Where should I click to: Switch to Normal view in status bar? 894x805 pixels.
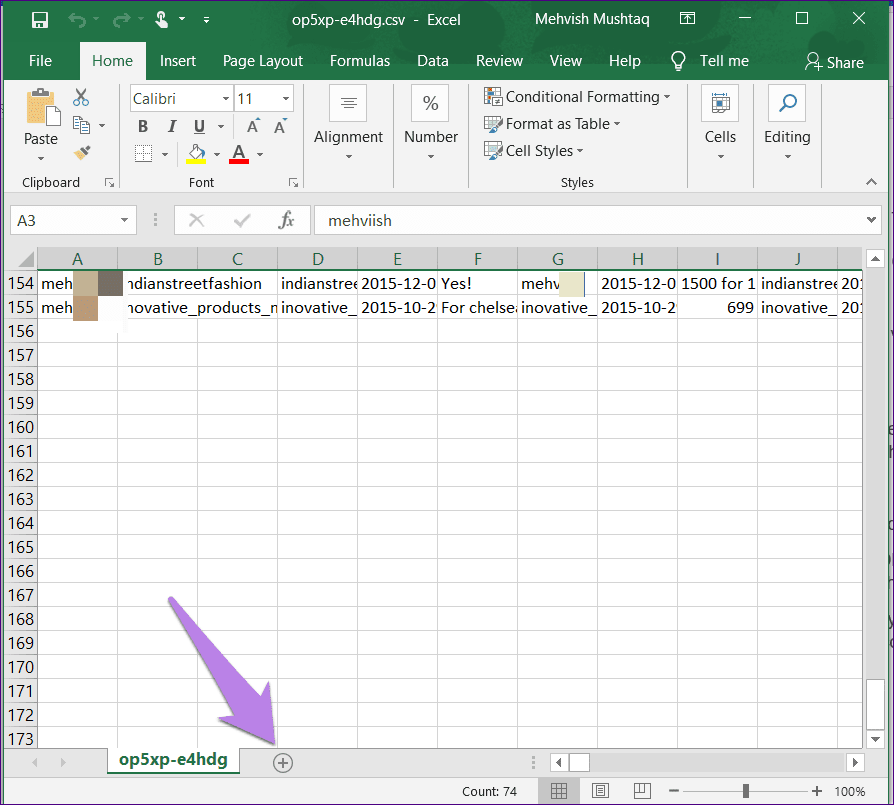[559, 791]
